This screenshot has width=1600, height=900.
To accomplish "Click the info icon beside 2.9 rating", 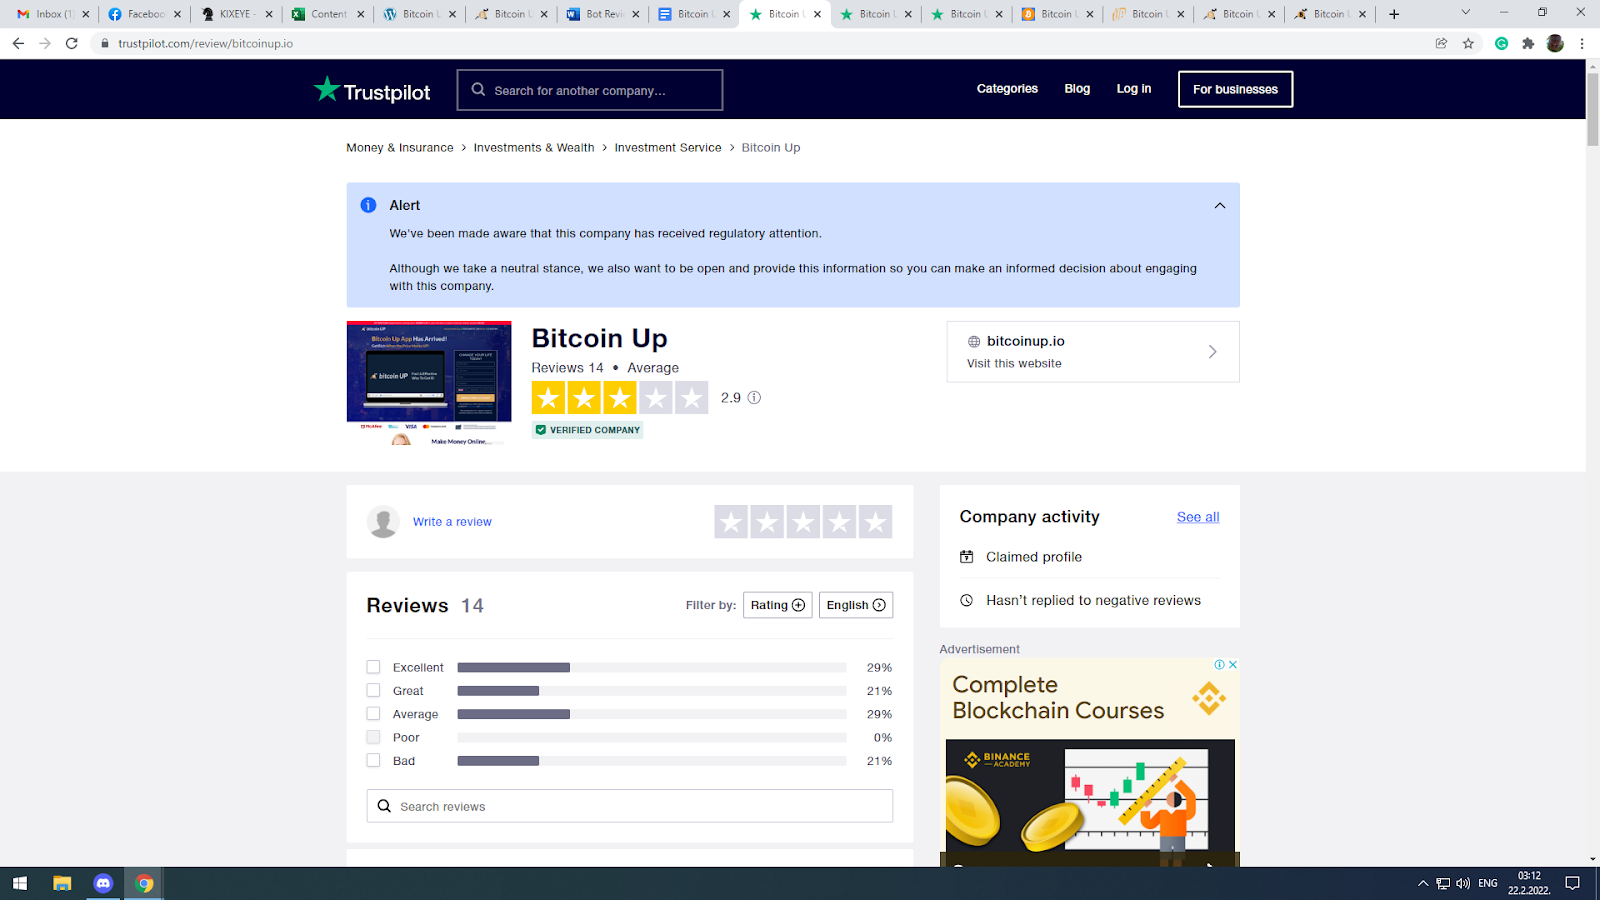I will (754, 397).
